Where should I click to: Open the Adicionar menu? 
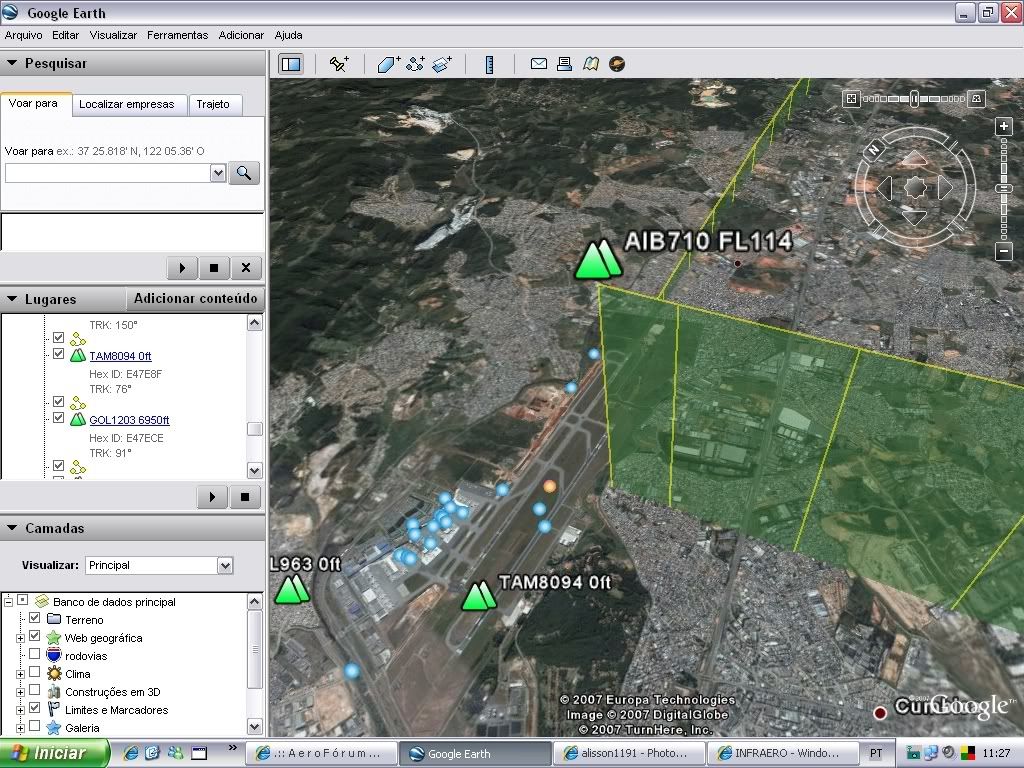point(241,35)
